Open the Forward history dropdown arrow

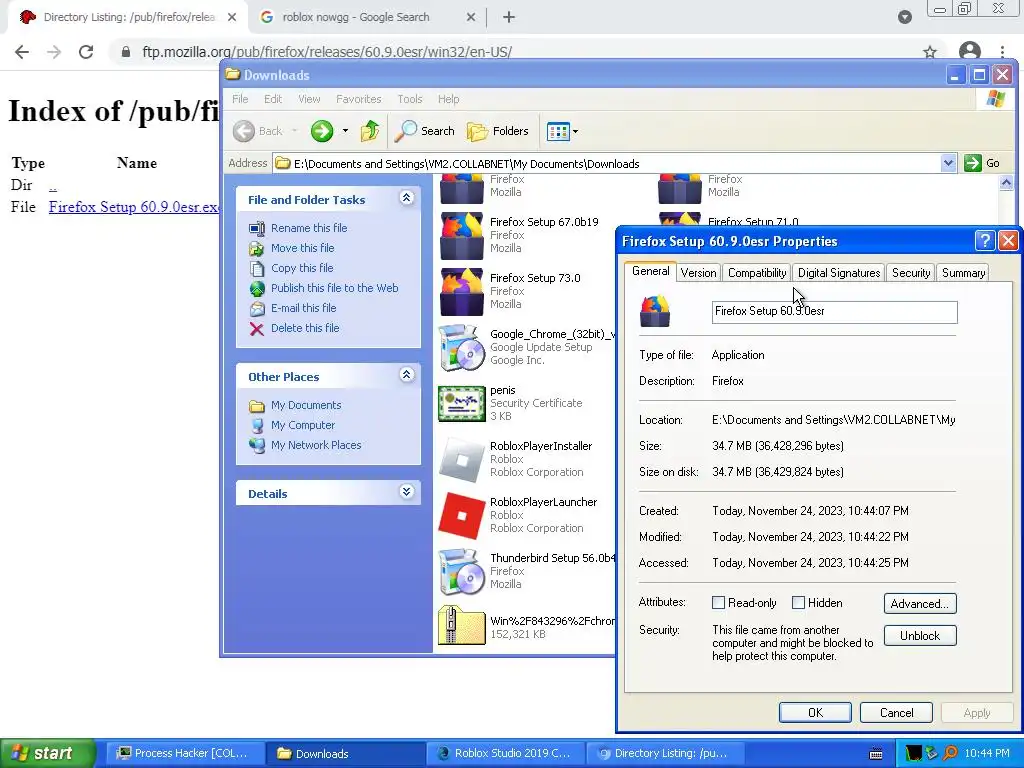tap(345, 131)
